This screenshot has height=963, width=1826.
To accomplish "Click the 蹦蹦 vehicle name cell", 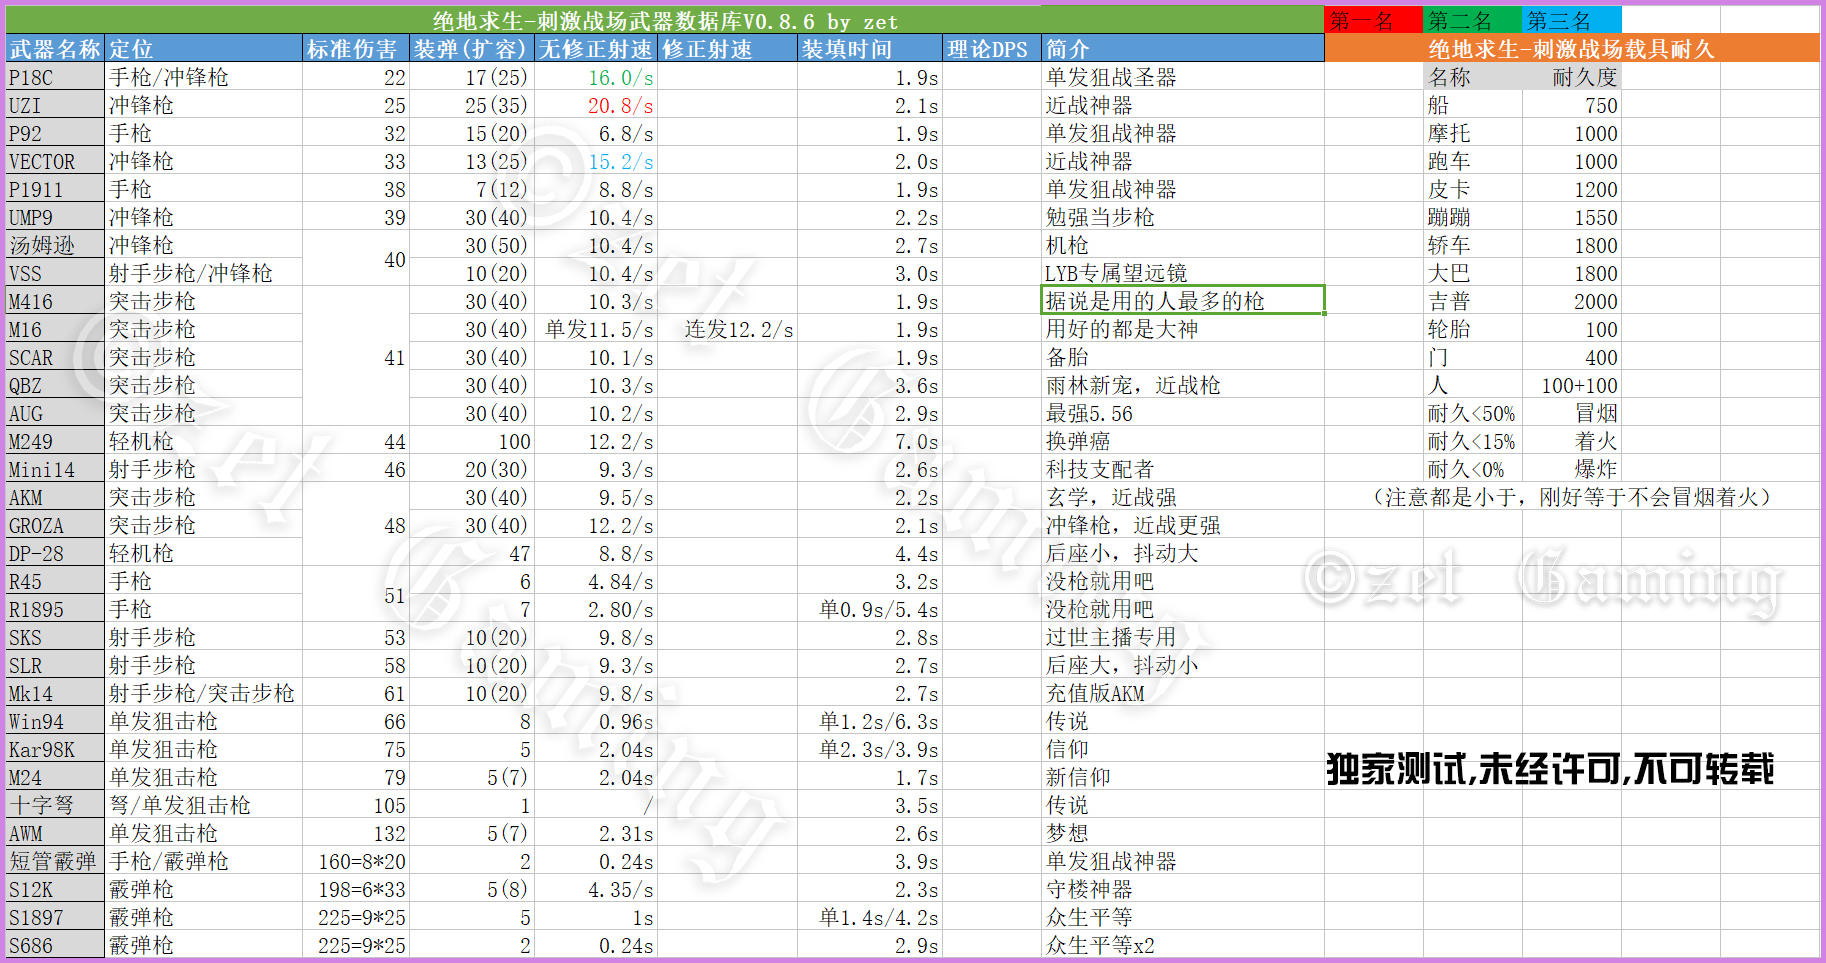I will (x=1472, y=217).
